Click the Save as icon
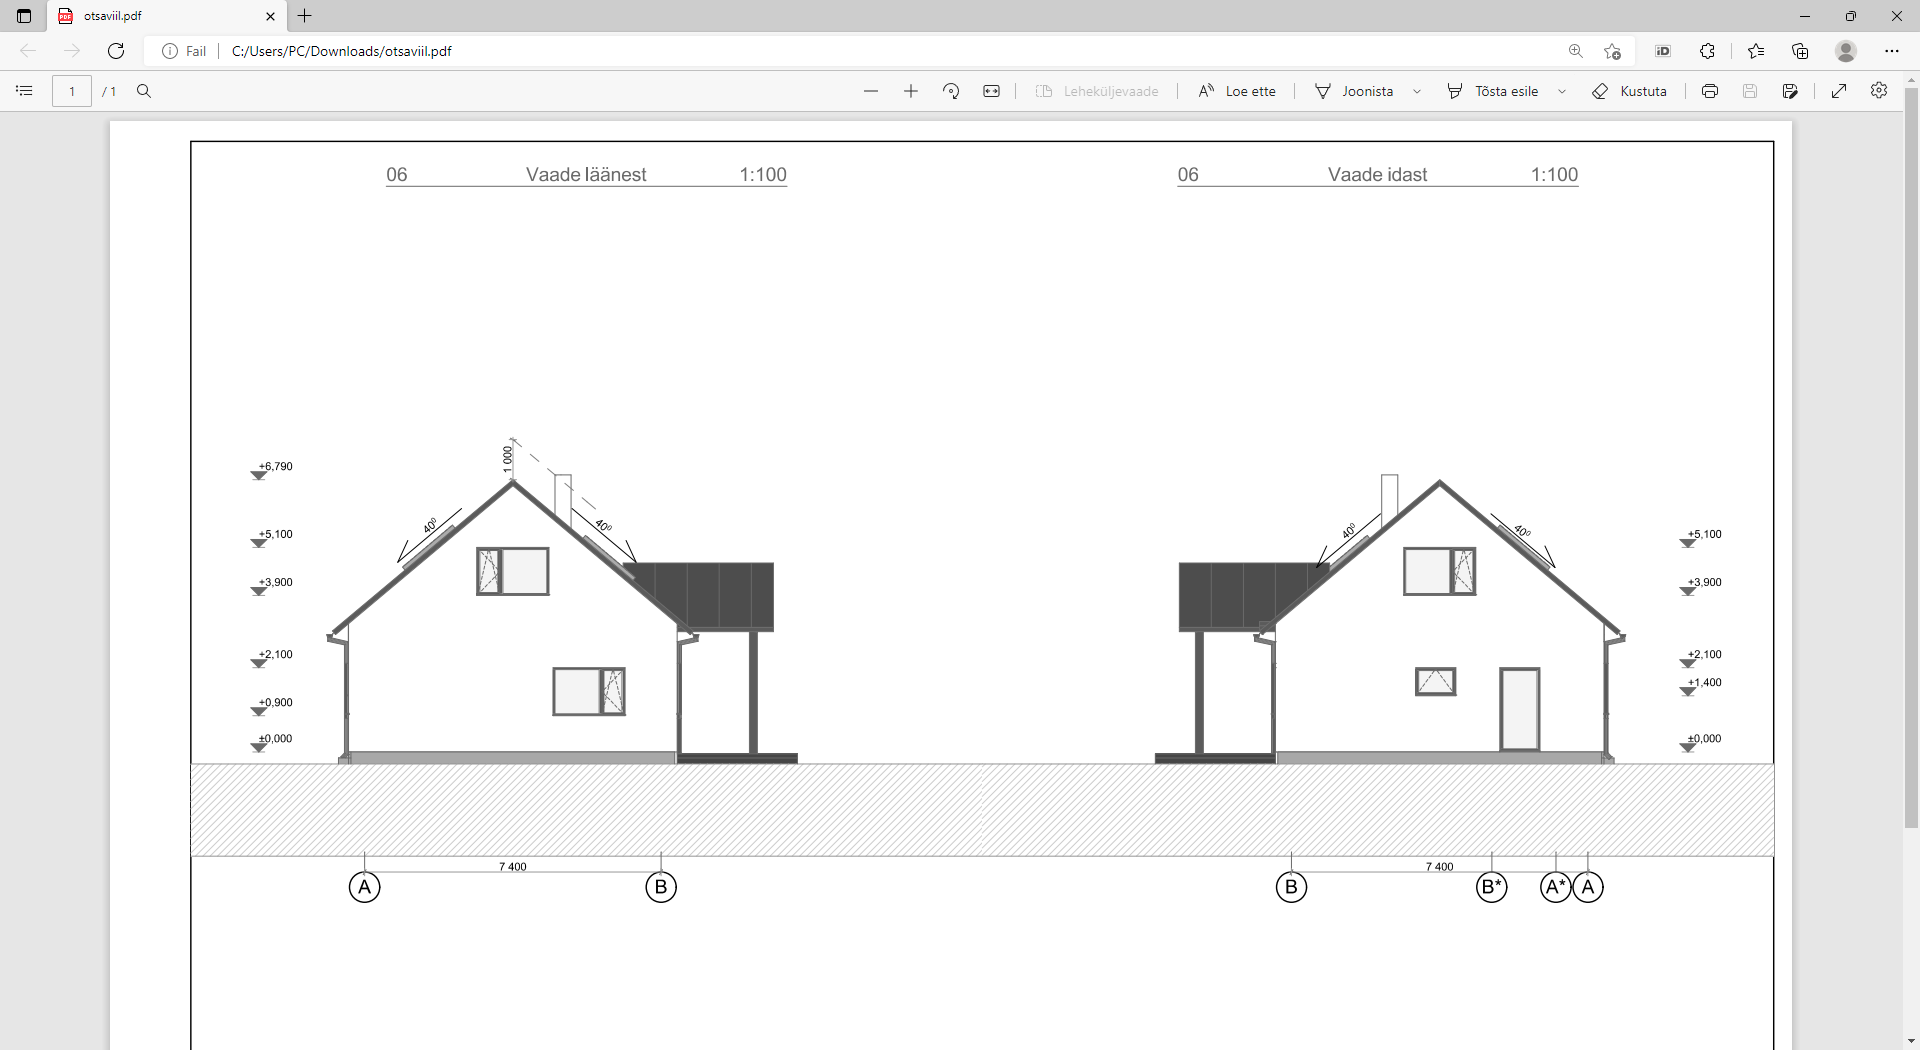The image size is (1920, 1050). (1790, 91)
